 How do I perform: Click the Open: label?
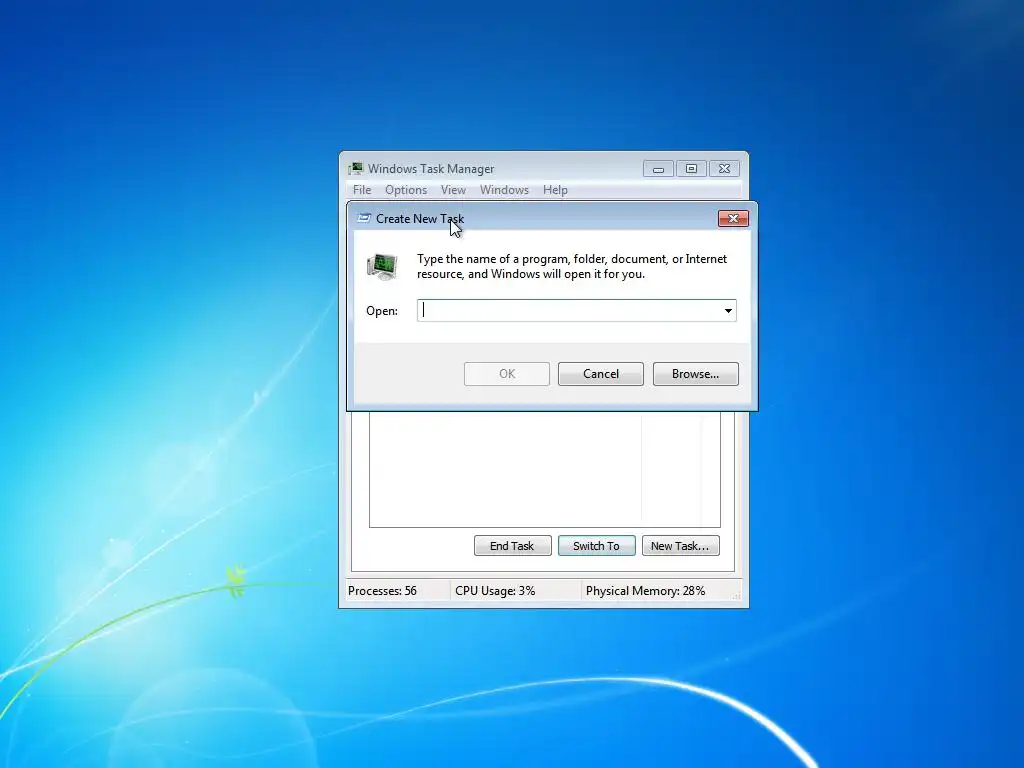coord(382,311)
